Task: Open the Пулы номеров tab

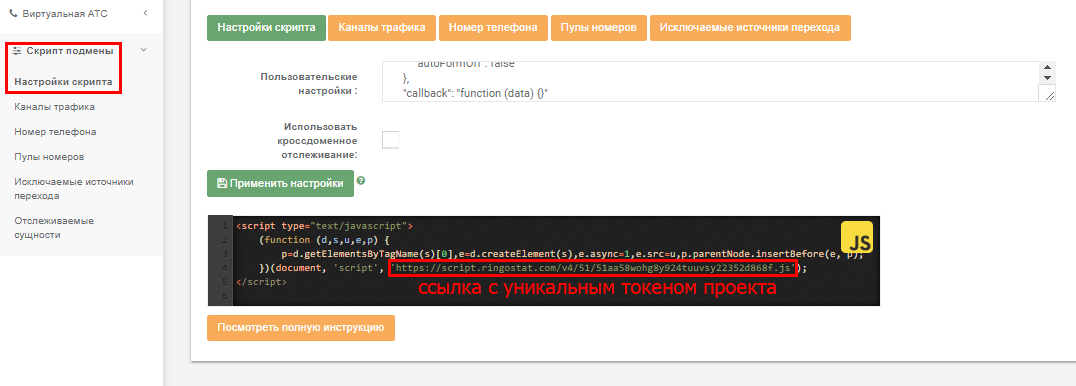Action: [x=598, y=28]
